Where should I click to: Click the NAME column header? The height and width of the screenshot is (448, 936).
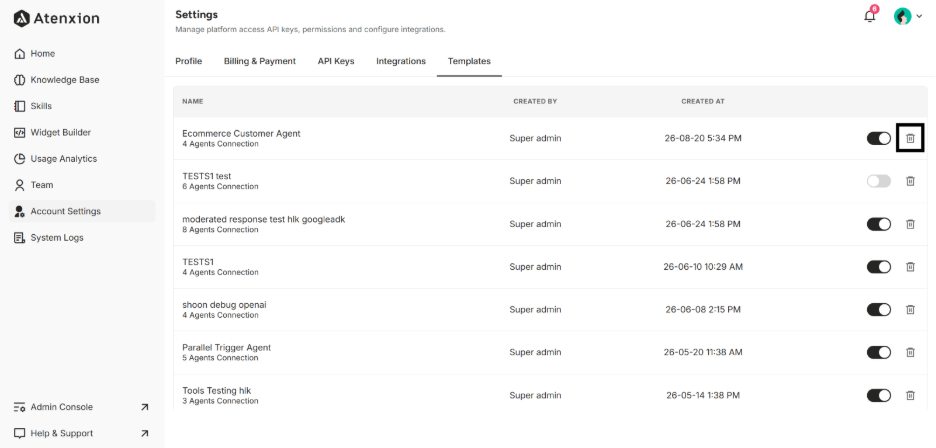[x=193, y=102]
